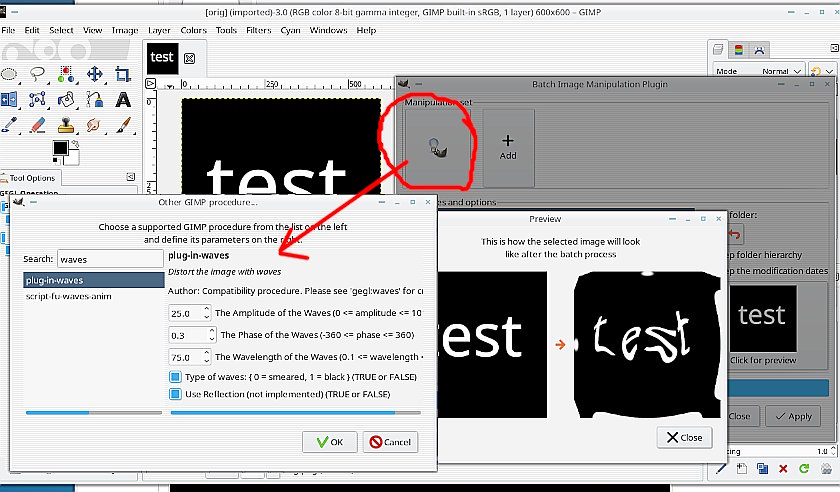This screenshot has width=840, height=492.
Task: Reset colors to default black and white
Action: tap(56, 161)
